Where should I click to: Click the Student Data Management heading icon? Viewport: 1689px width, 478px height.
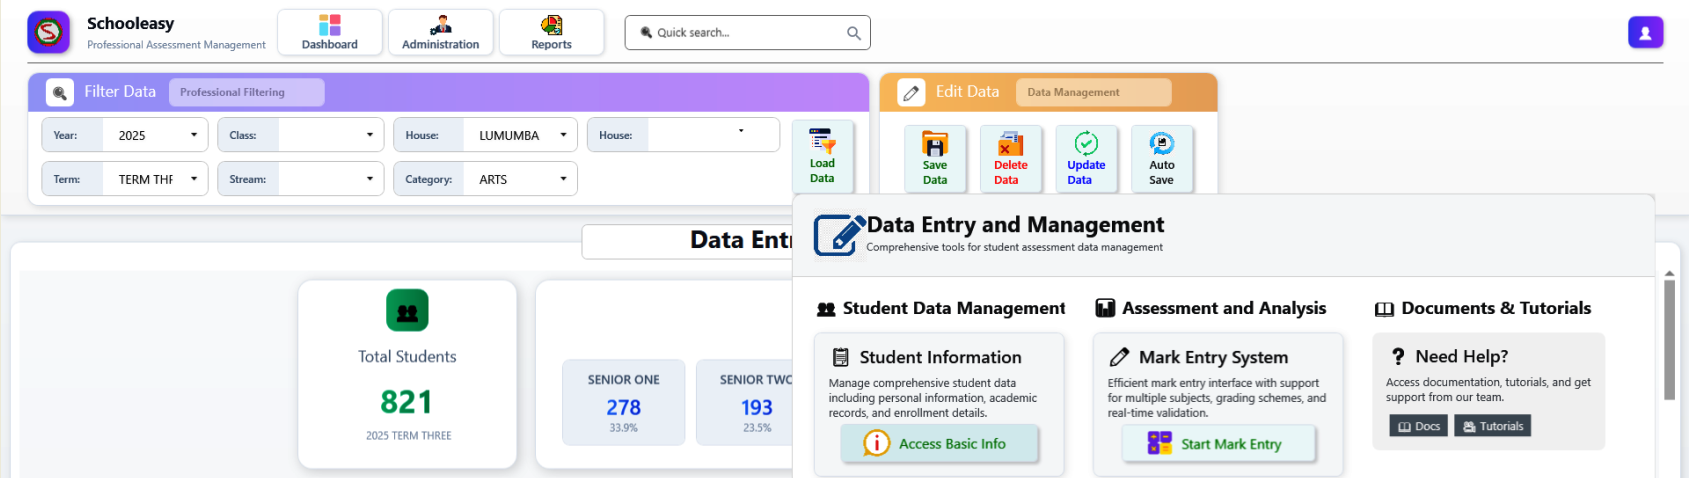click(826, 309)
